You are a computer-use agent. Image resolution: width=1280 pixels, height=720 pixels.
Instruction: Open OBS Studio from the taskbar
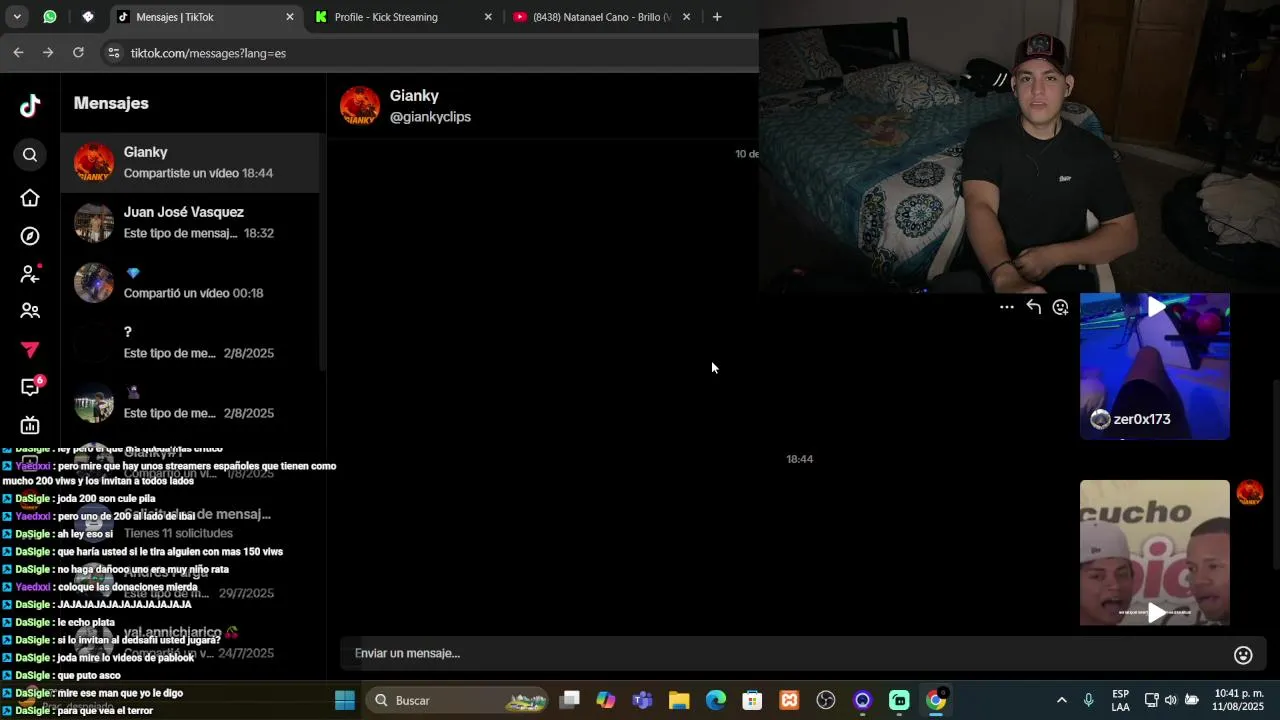point(826,701)
